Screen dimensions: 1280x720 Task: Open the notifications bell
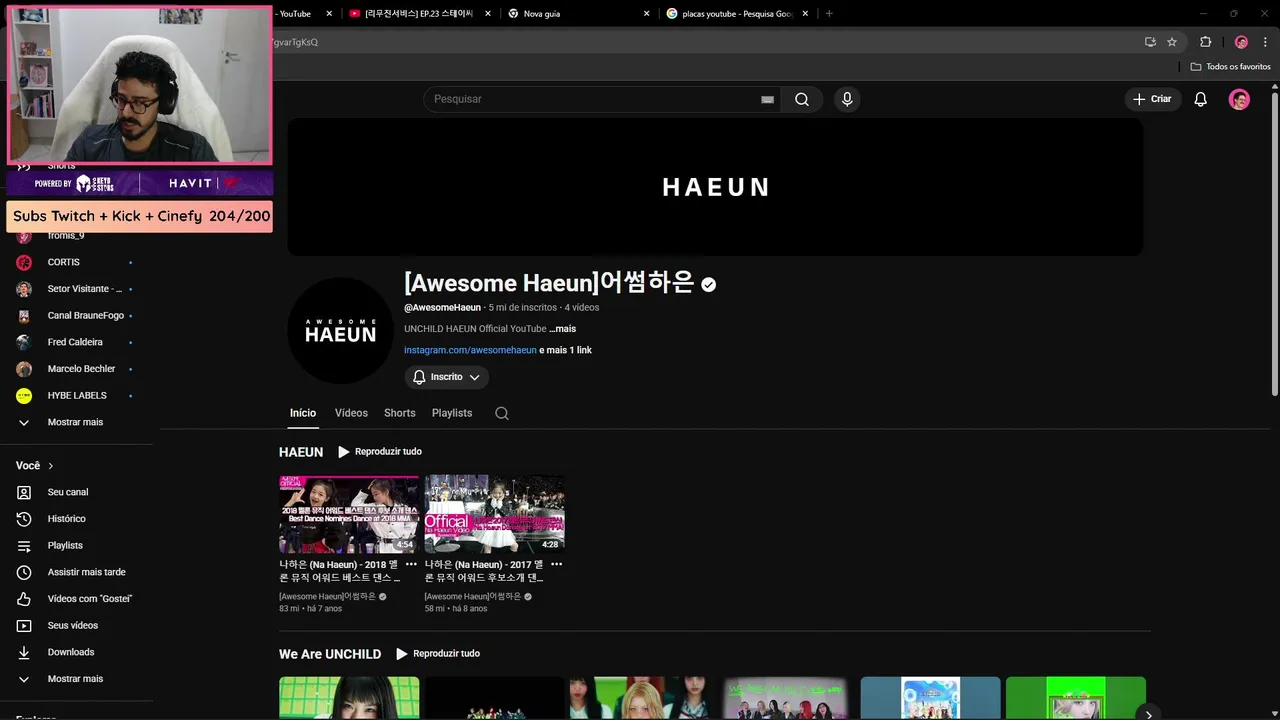pos(1201,99)
